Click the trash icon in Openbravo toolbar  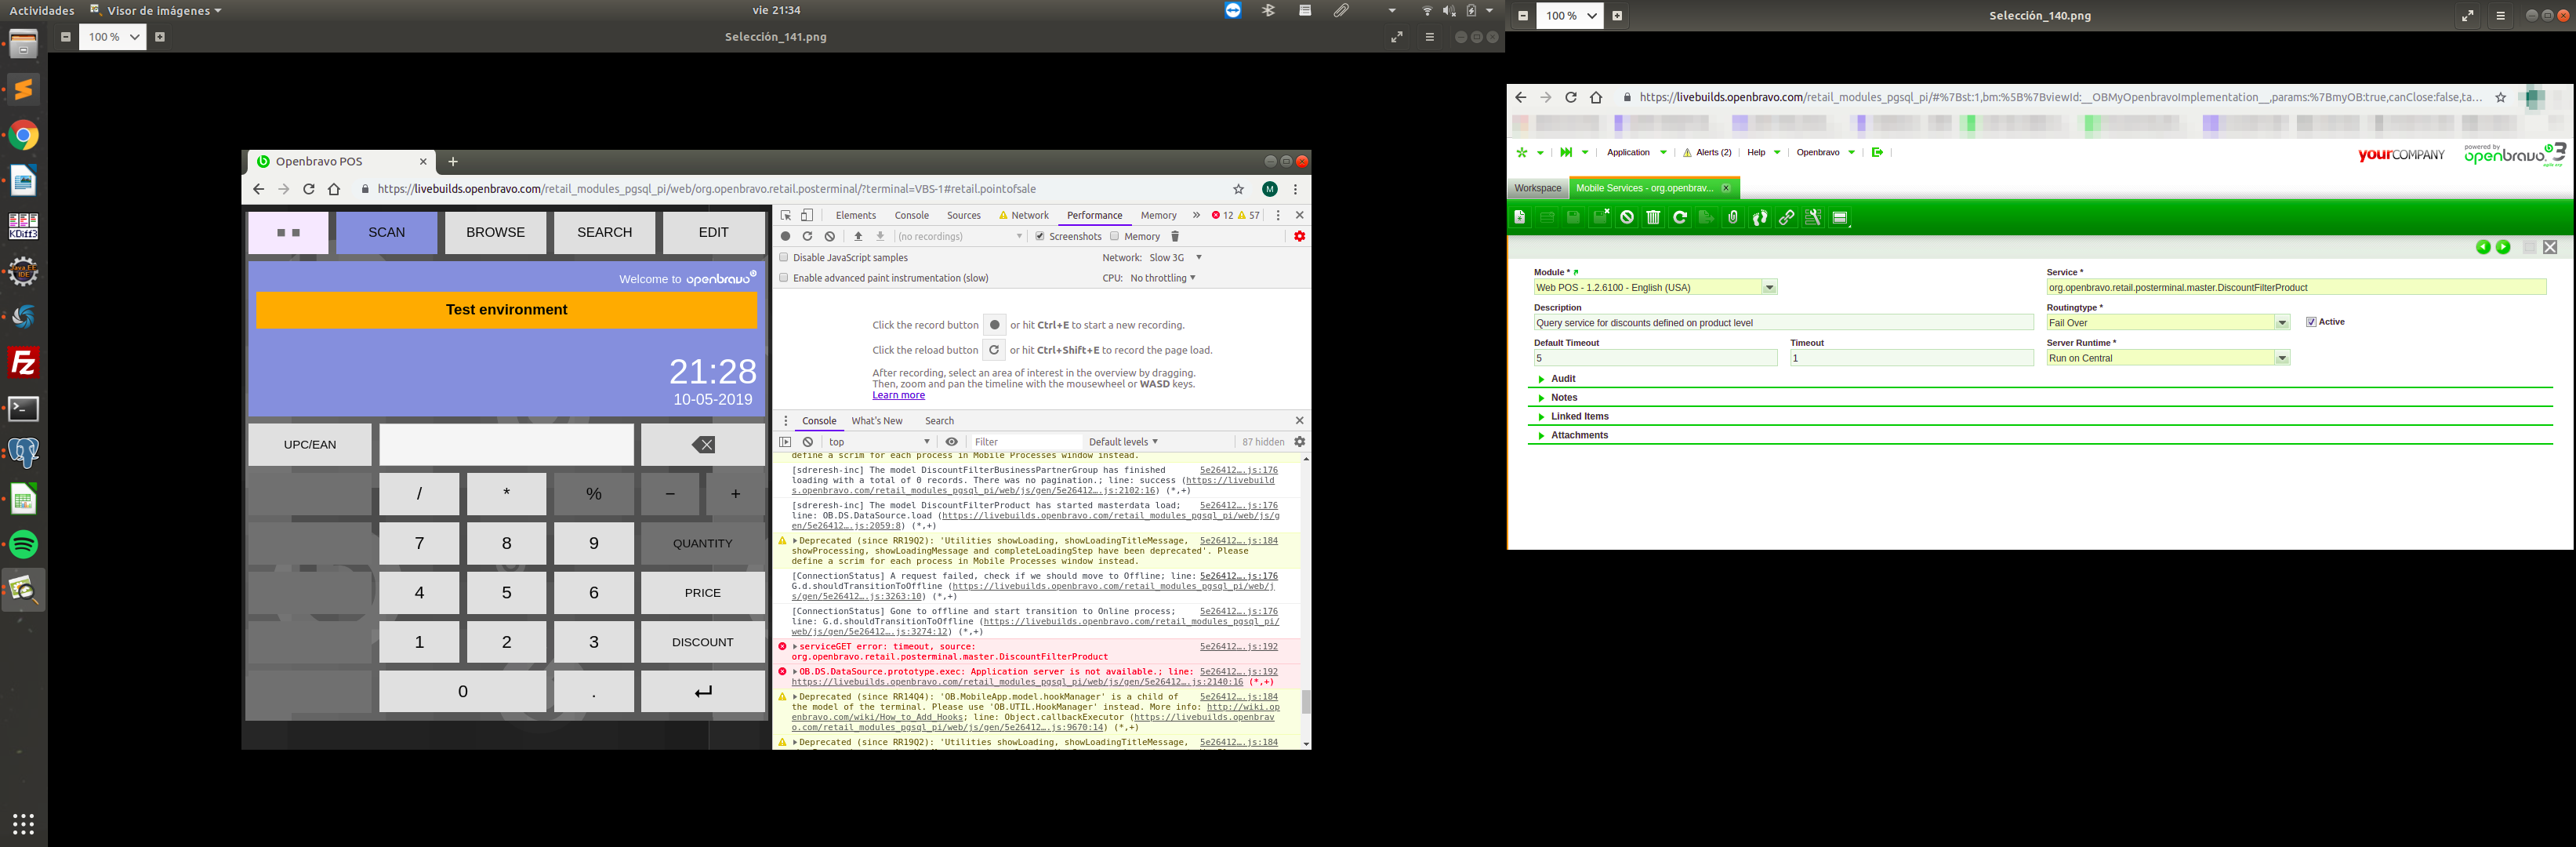(1653, 218)
